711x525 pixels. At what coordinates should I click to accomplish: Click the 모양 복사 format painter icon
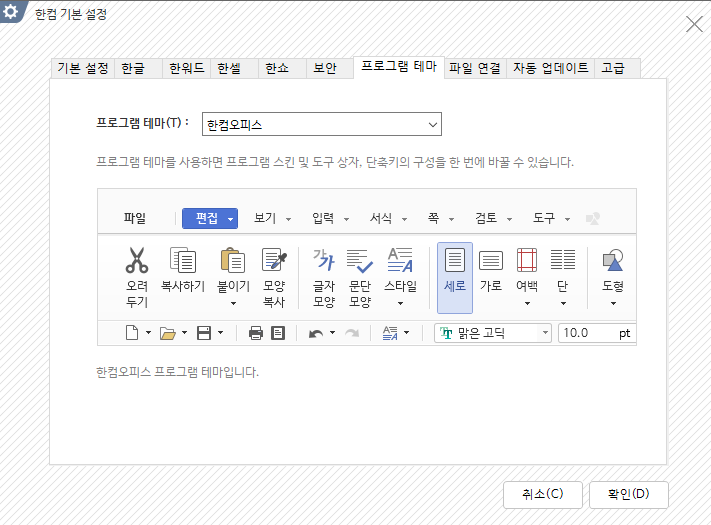tap(274, 260)
